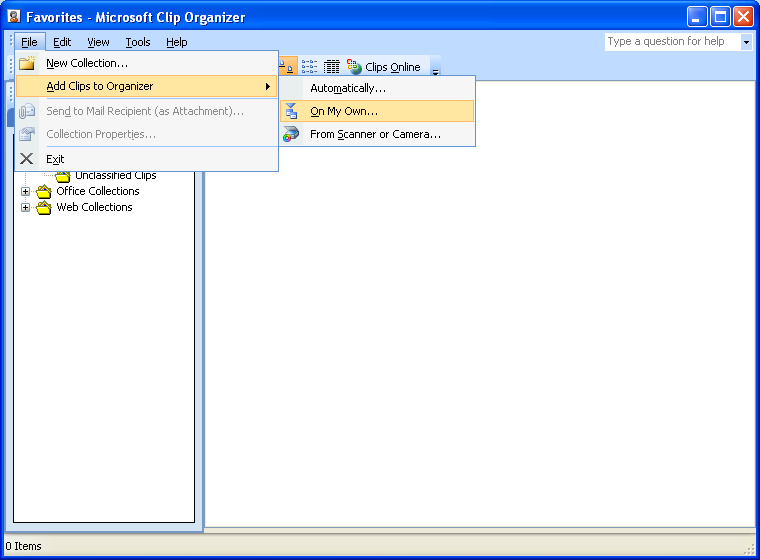Open the Tools menu
This screenshot has width=760, height=560.
point(138,42)
